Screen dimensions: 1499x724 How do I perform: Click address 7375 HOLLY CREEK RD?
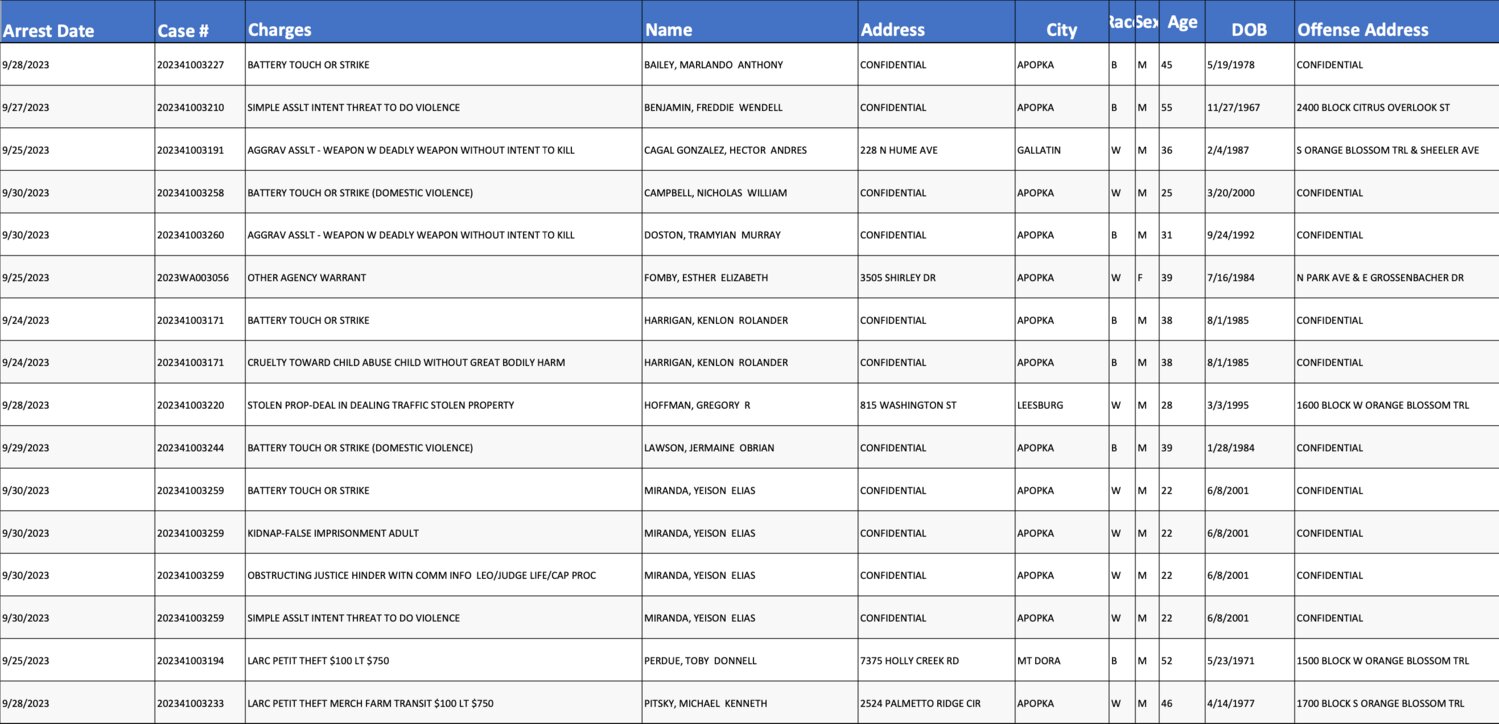[909, 661]
